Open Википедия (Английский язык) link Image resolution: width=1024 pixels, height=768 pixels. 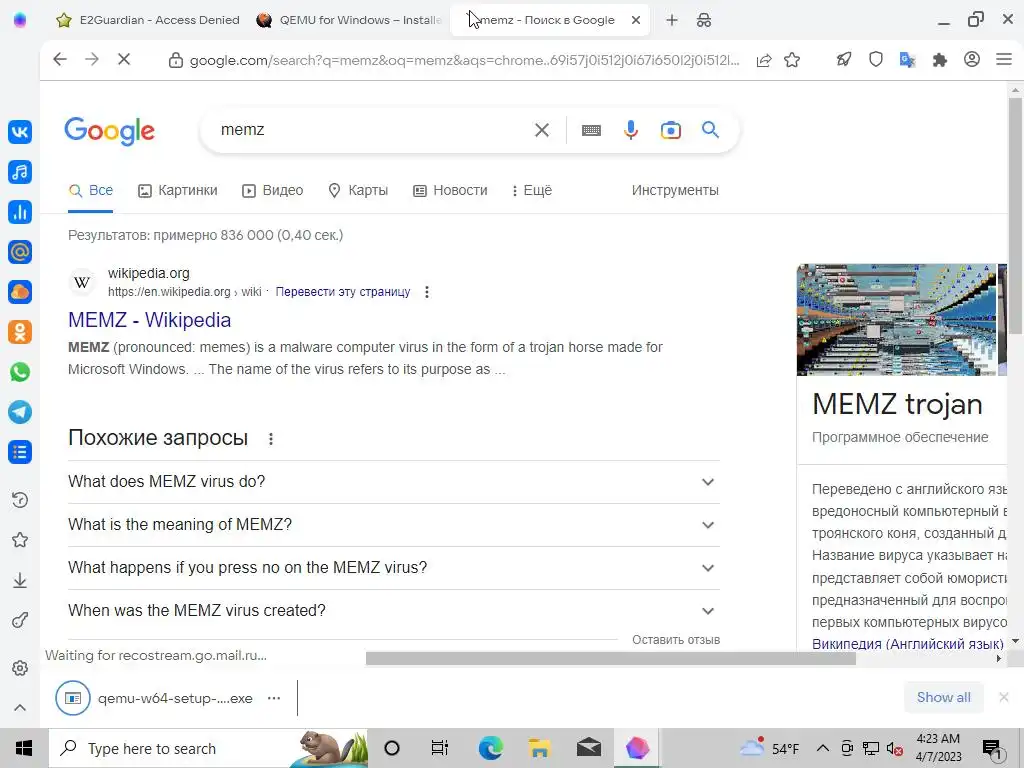pyautogui.click(x=908, y=644)
